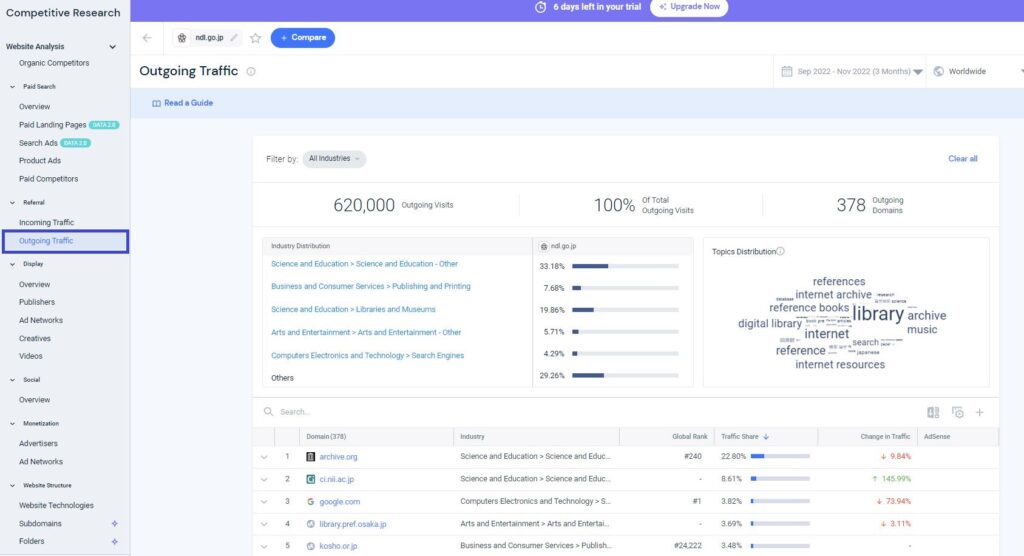Open Search Ads in sidebar
Viewport: 1024px width, 556px height.
click(x=38, y=143)
